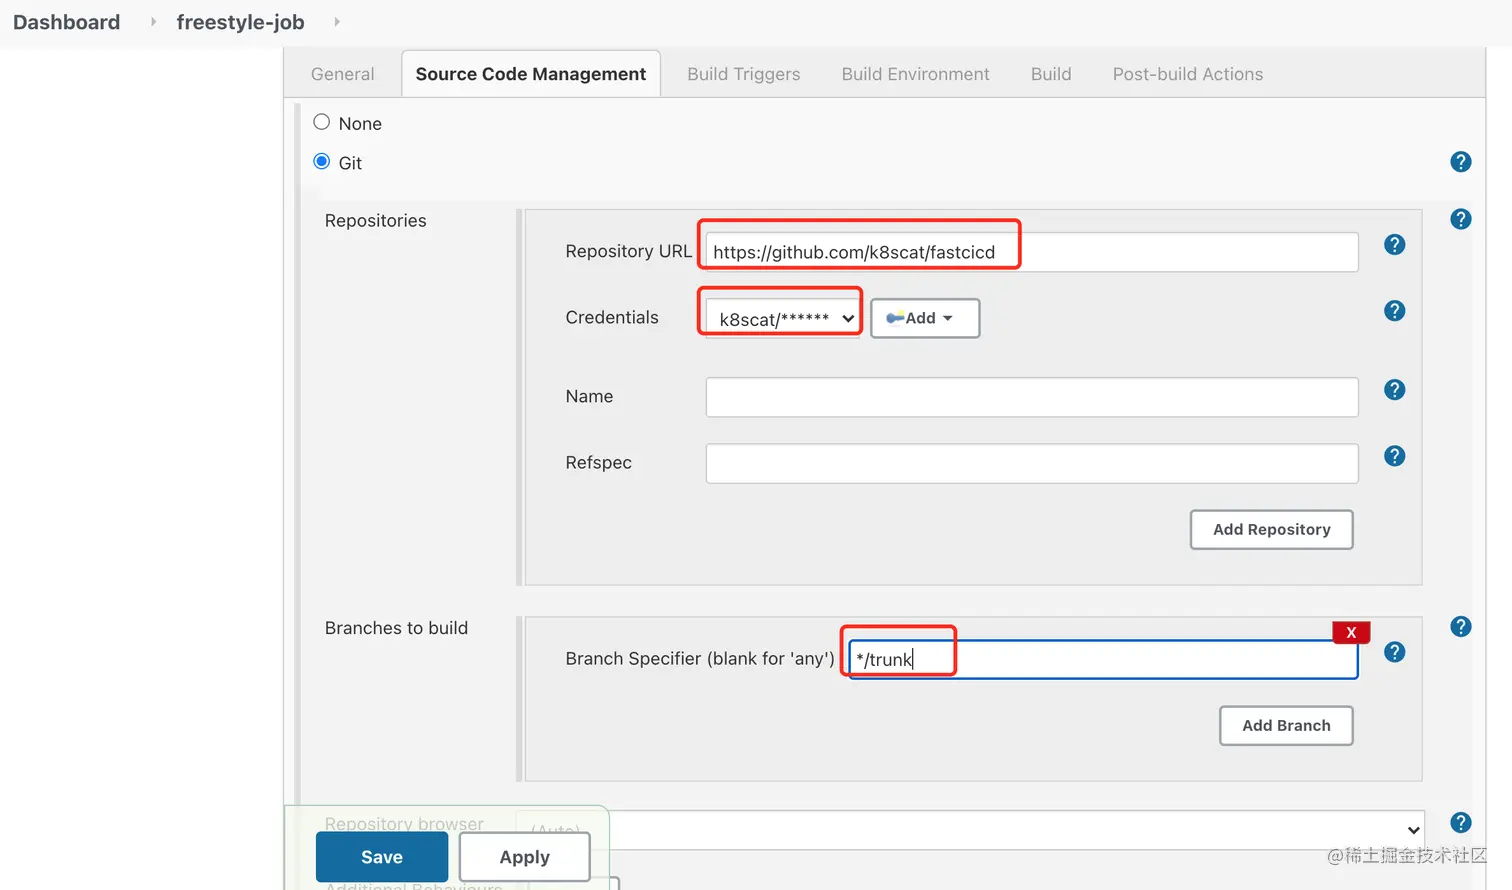Viewport: 1512px width, 890px height.
Task: Open help icon beside Repository URL field
Action: click(x=1394, y=245)
